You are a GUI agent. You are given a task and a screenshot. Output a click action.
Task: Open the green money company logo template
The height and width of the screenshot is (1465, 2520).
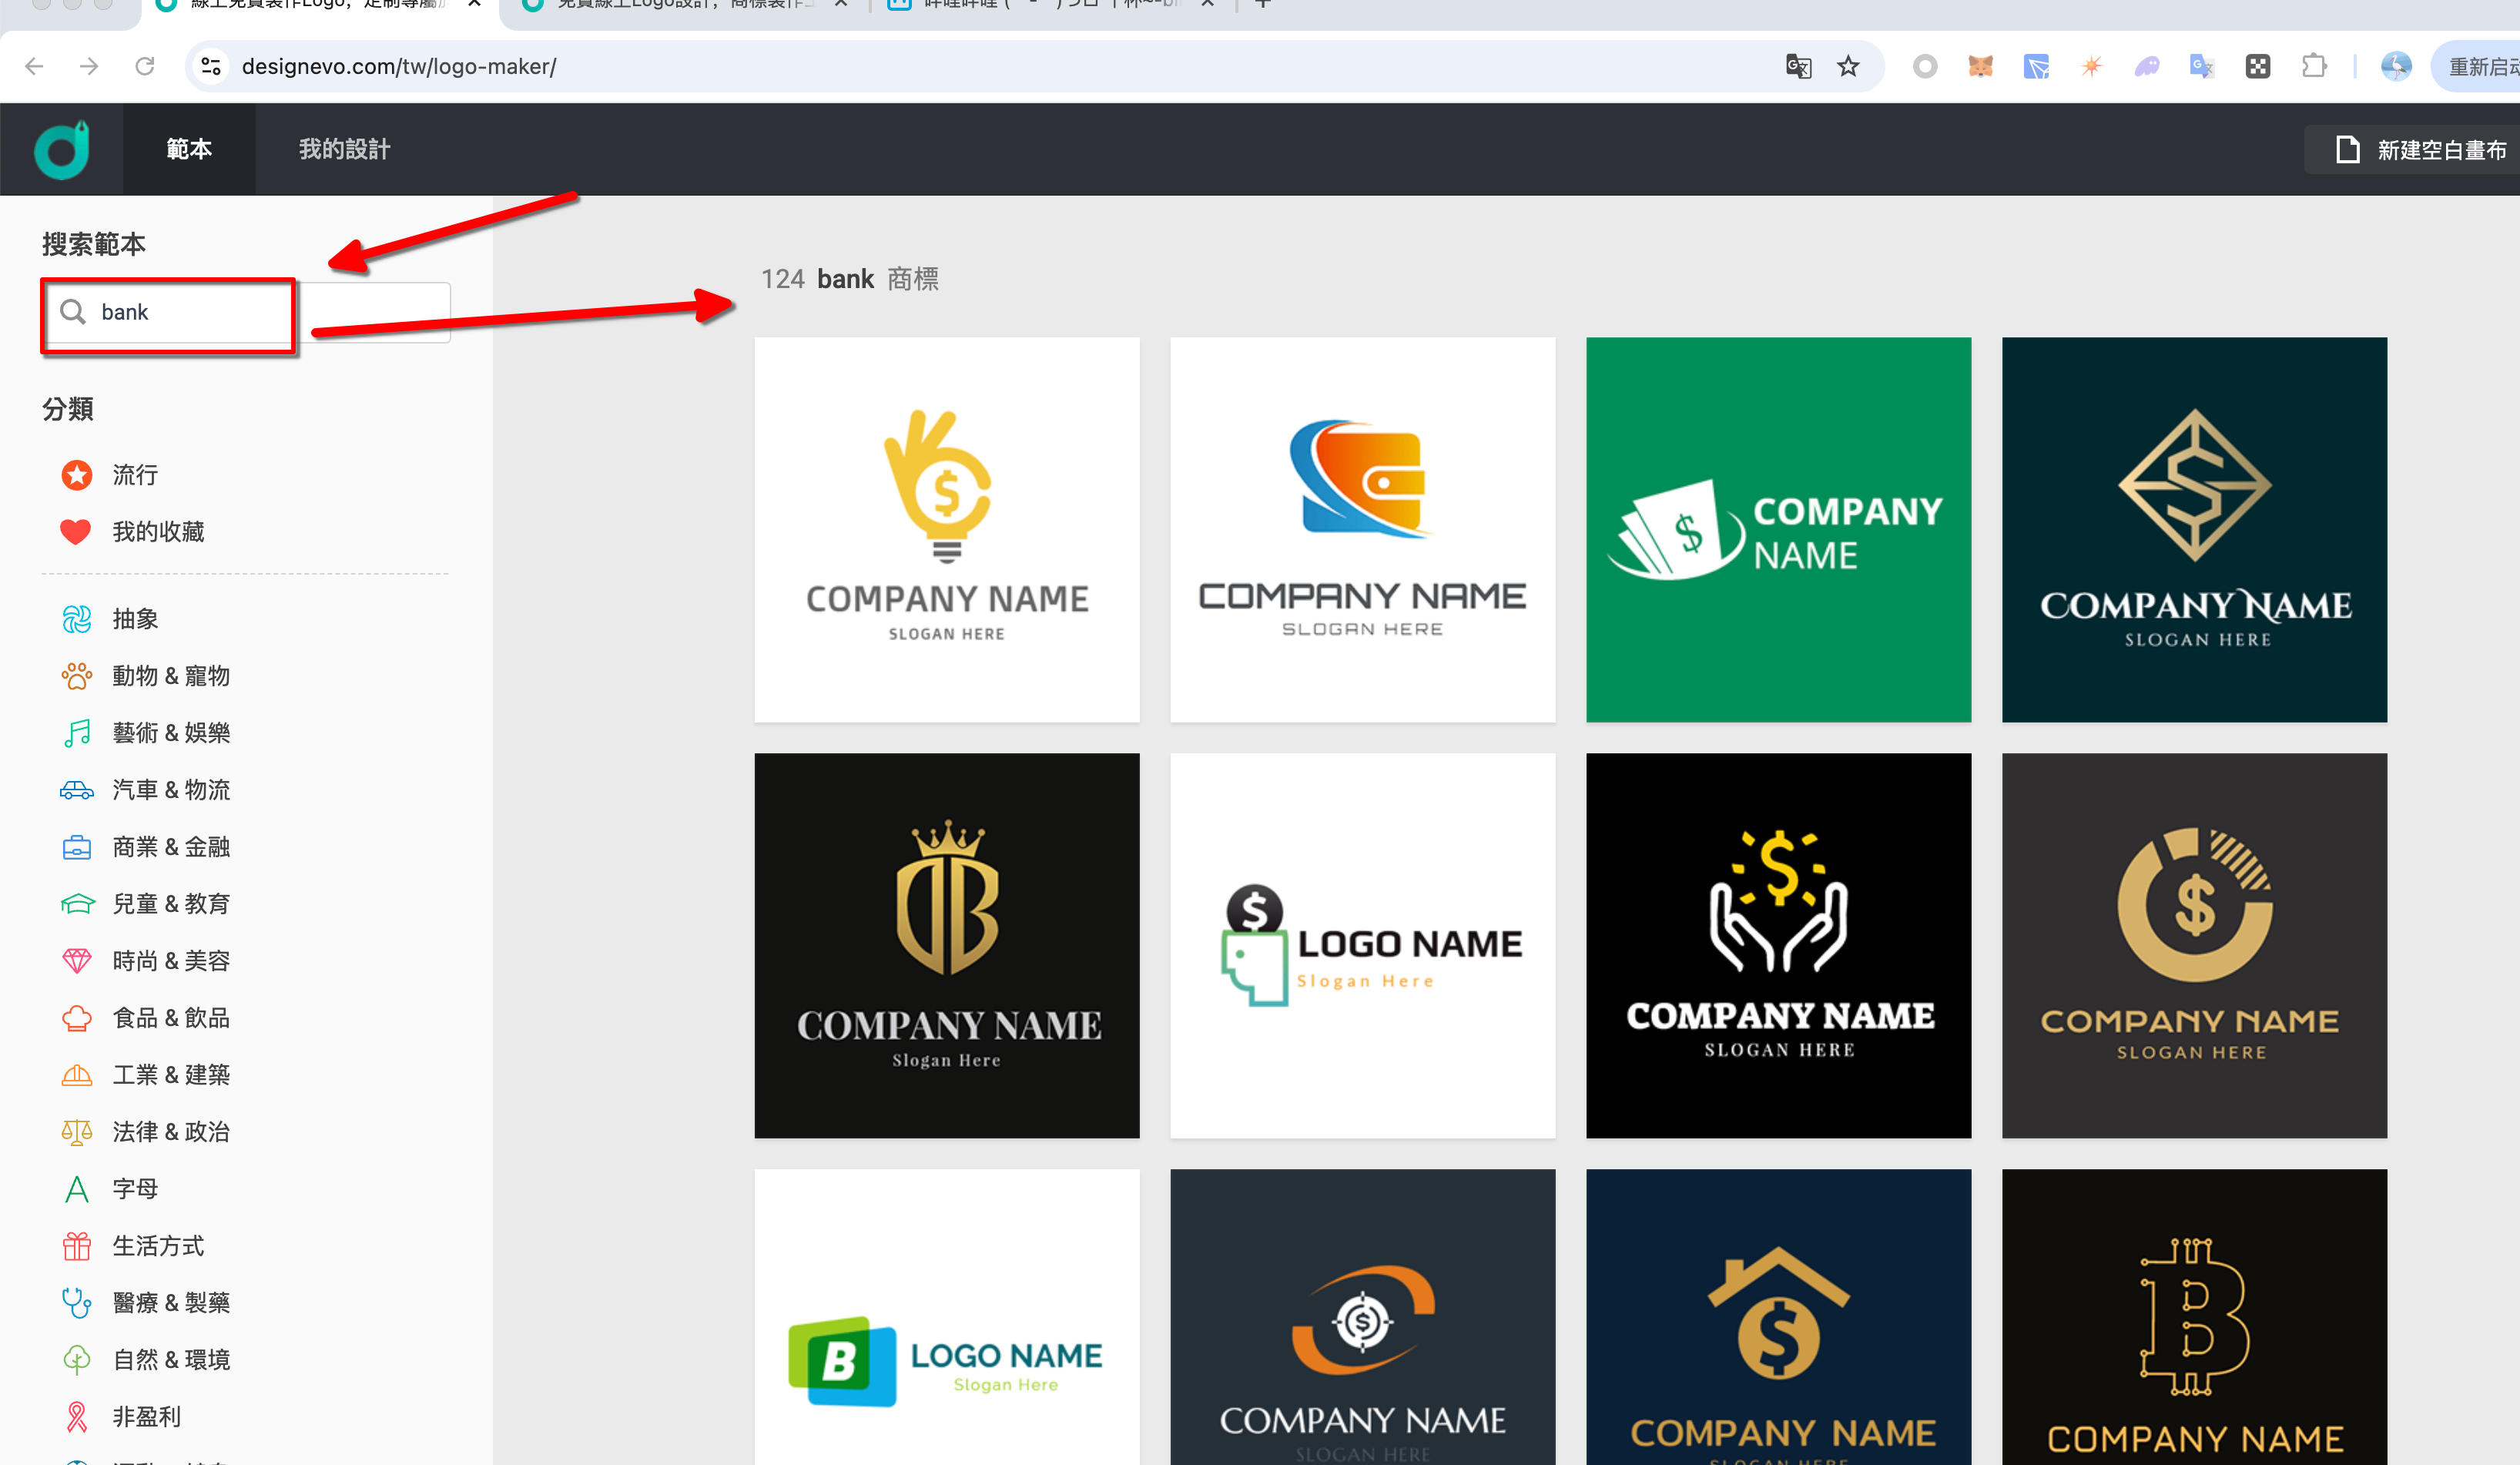point(1778,530)
